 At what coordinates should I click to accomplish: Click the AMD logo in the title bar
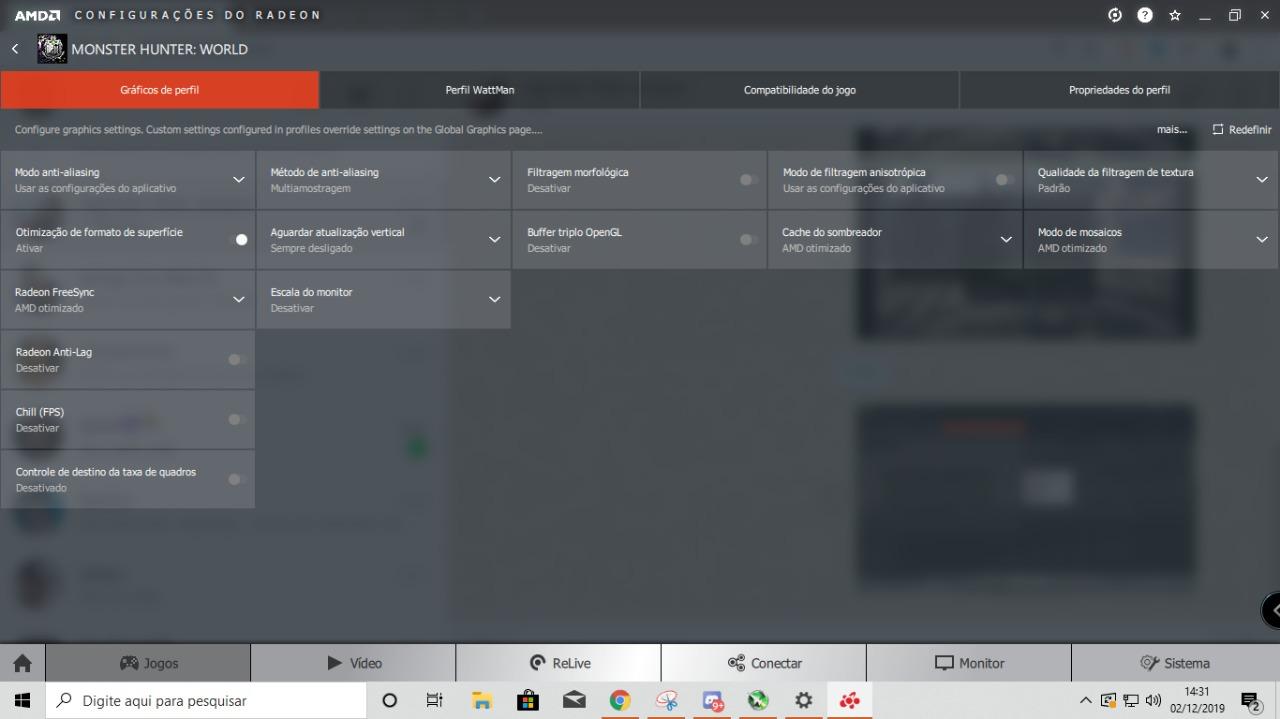click(37, 15)
